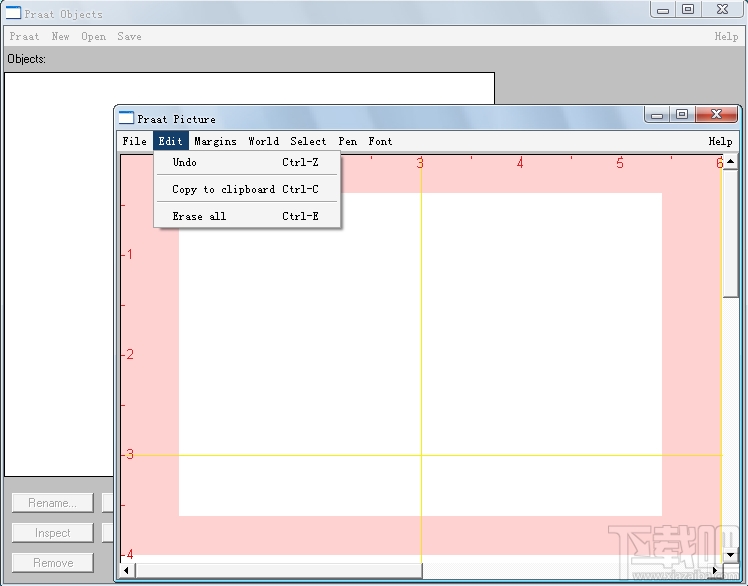Open the Save menu in Praat Objects
The image size is (748, 586).
point(129,36)
